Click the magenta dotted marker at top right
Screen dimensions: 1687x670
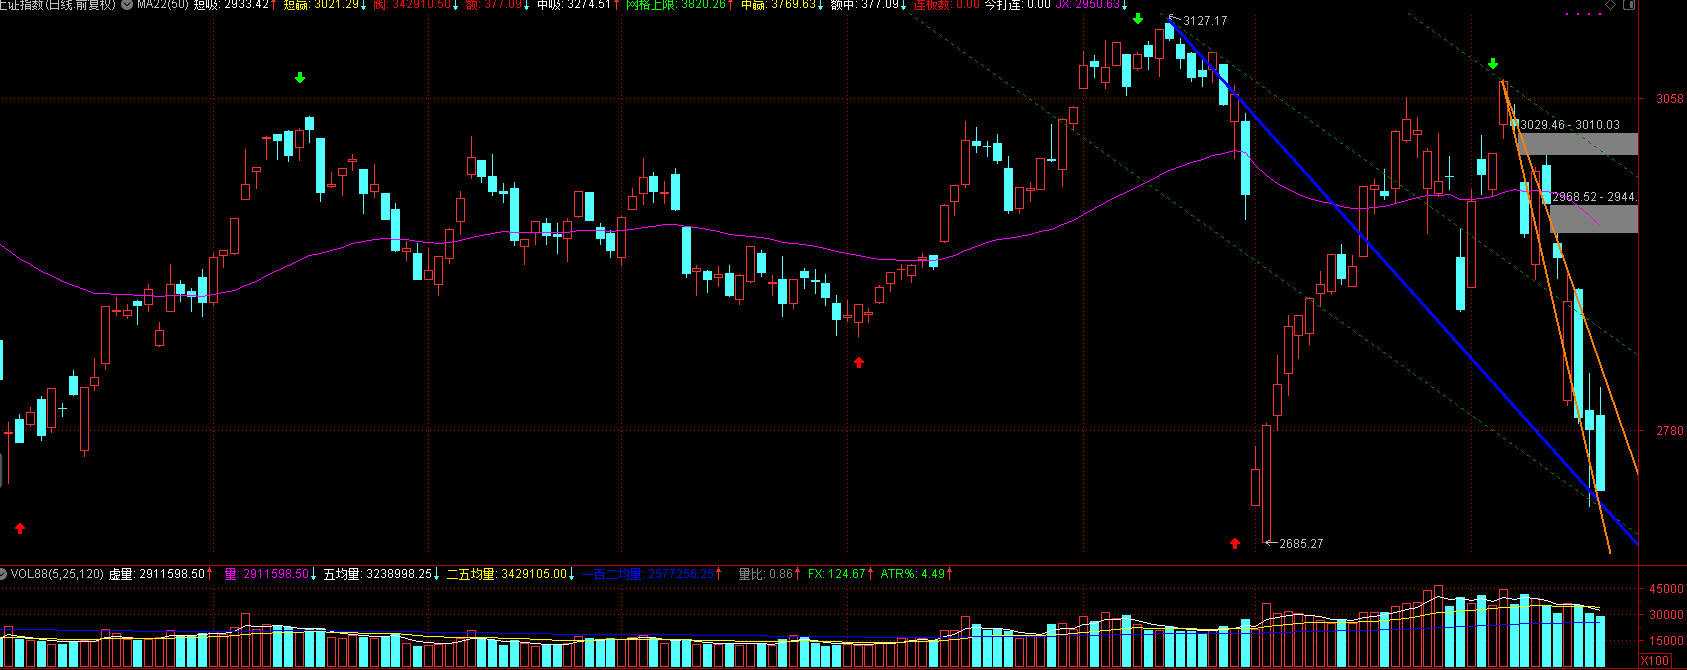click(1584, 14)
